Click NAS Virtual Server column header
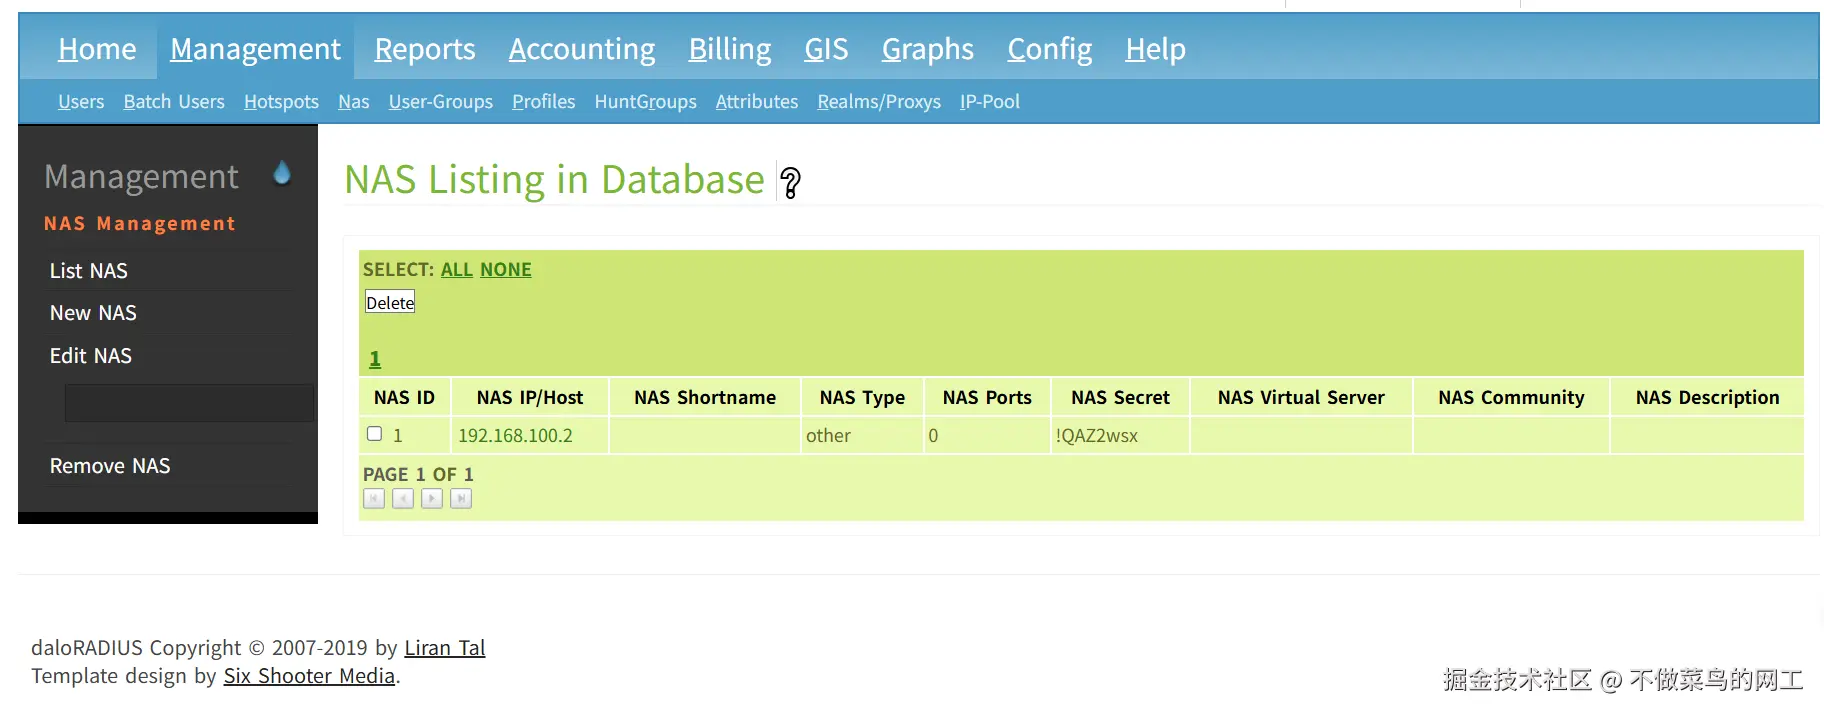The height and width of the screenshot is (714, 1824). pos(1301,398)
